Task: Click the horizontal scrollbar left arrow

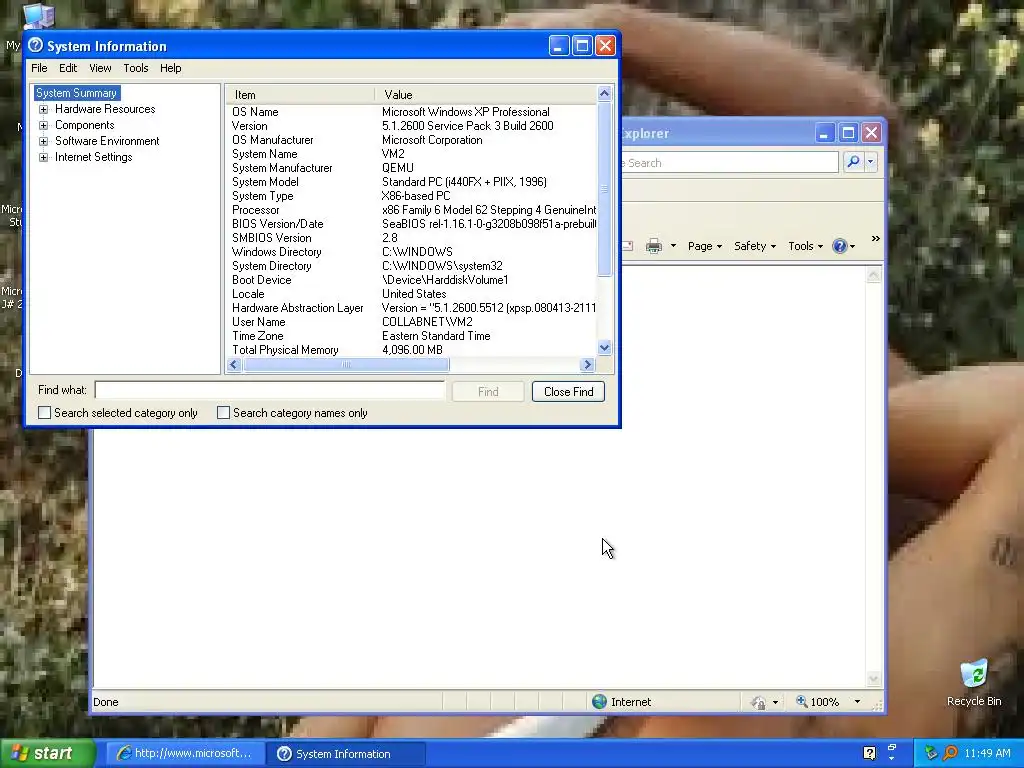Action: [234, 364]
